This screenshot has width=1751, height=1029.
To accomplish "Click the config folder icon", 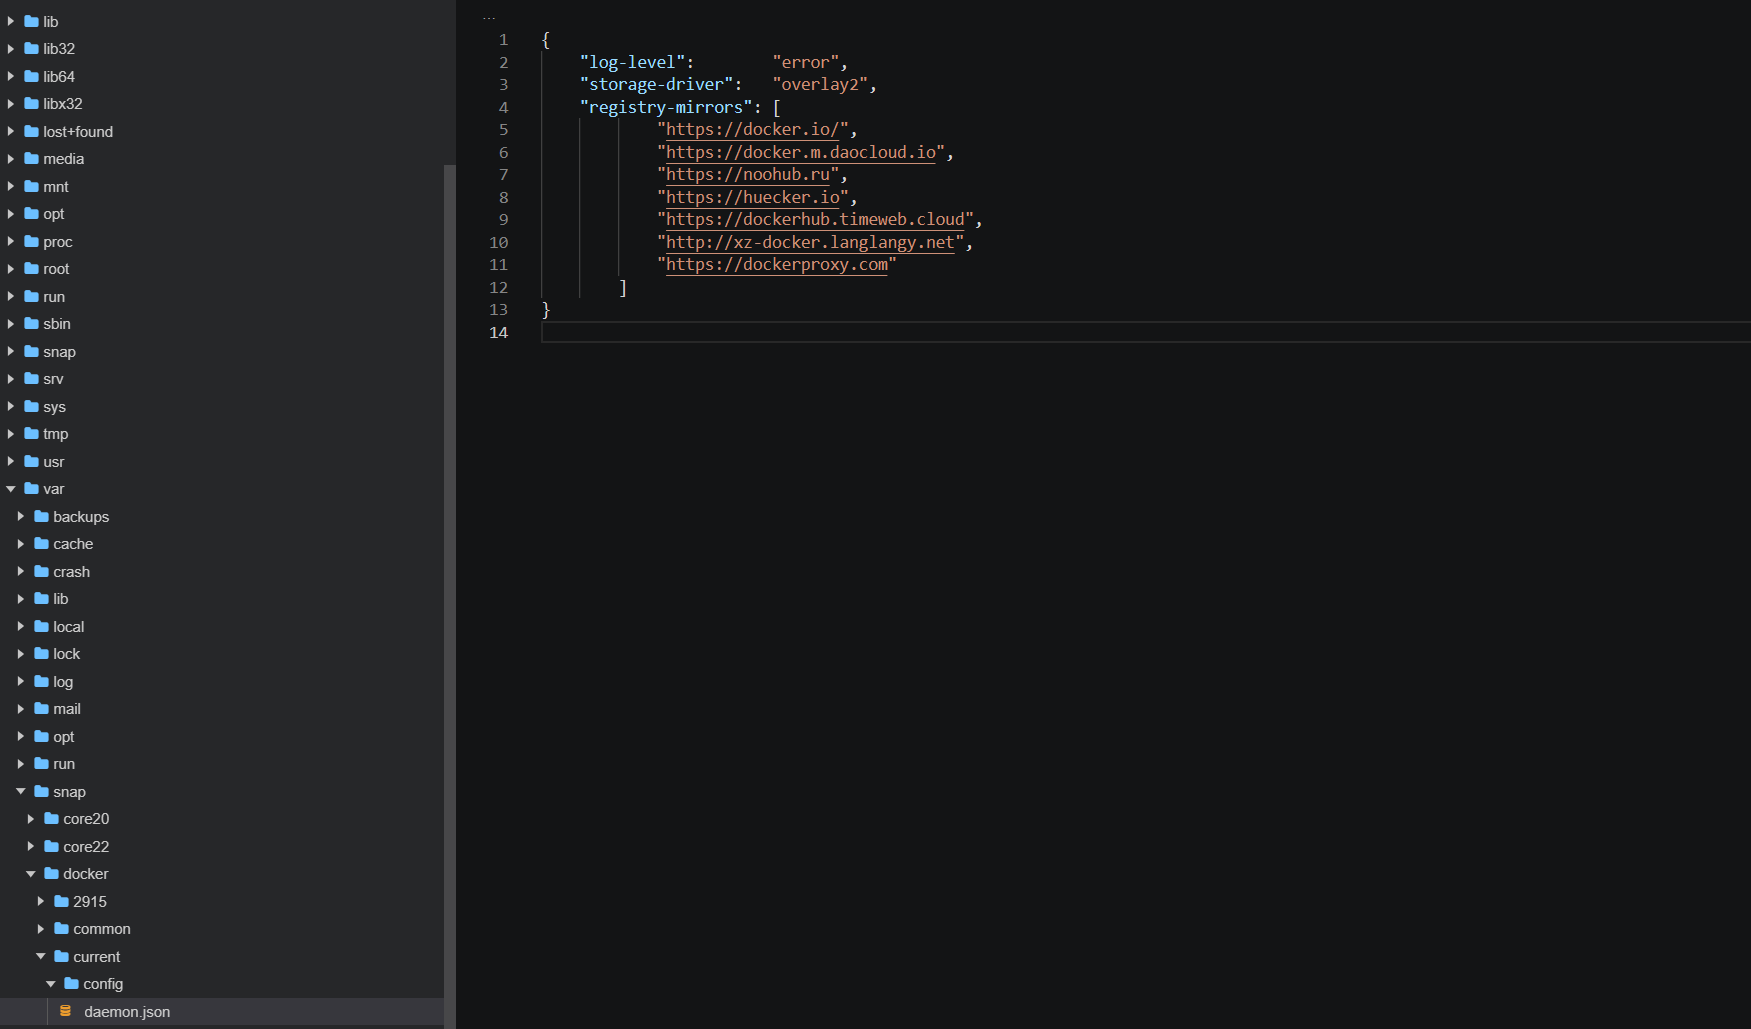I will pyautogui.click(x=71, y=983).
